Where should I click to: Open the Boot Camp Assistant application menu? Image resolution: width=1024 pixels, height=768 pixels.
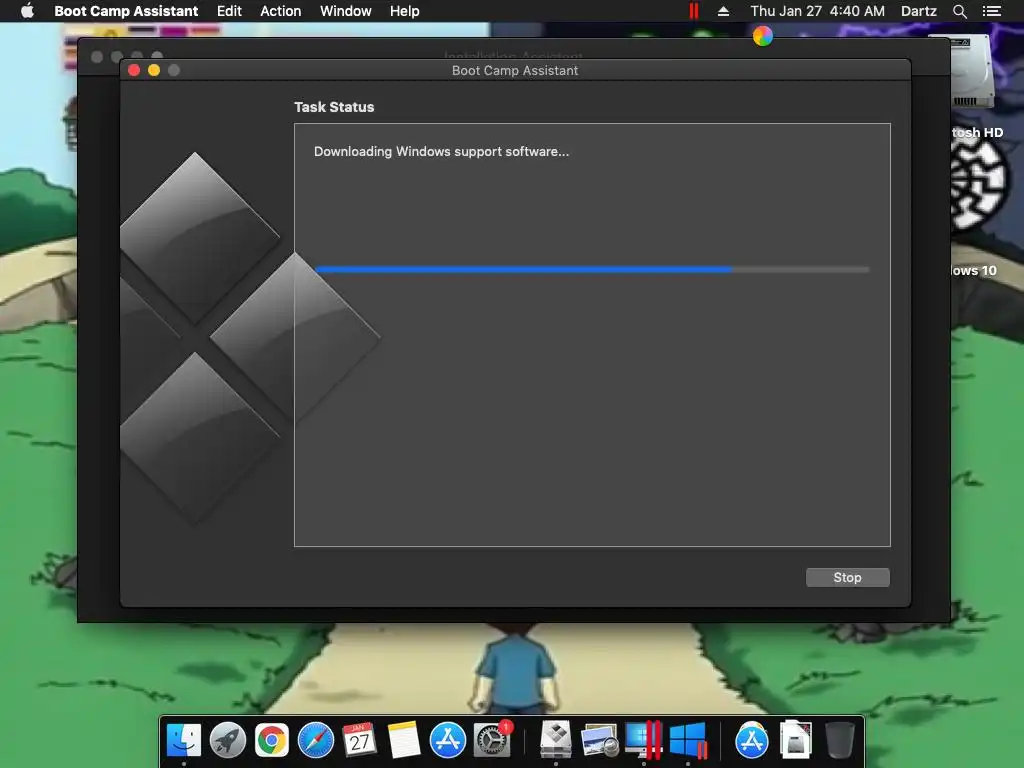[126, 11]
